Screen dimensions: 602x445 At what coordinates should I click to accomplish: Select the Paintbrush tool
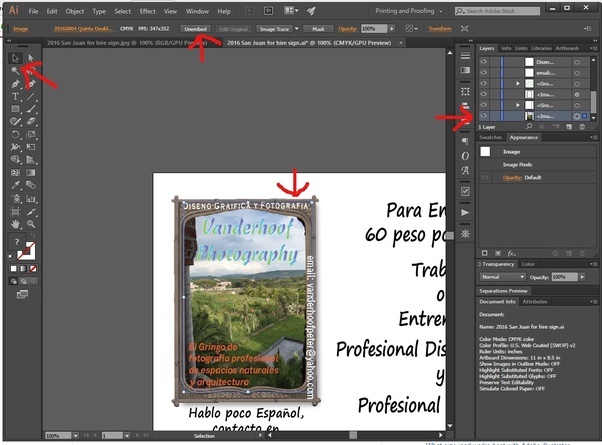[x=31, y=109]
